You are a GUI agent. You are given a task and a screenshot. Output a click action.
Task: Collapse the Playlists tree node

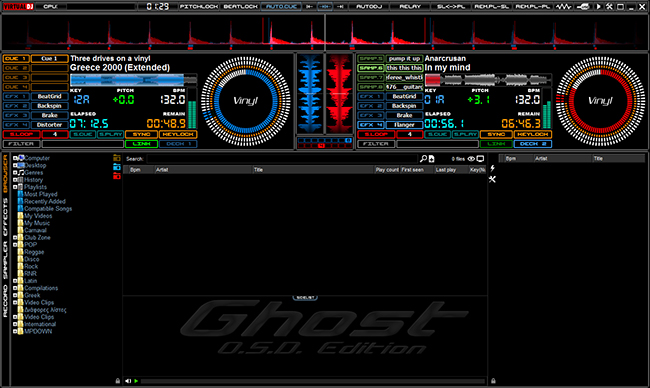point(15,187)
